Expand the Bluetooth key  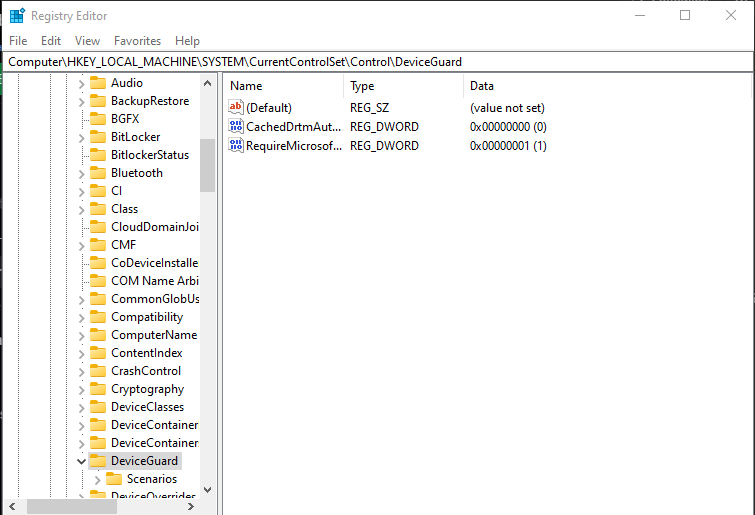pyautogui.click(x=81, y=174)
